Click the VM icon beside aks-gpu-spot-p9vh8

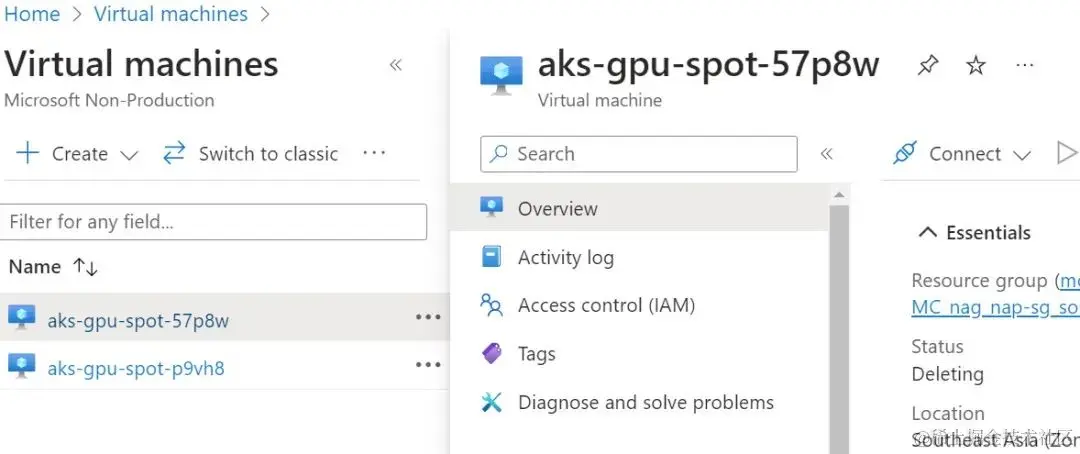(x=22, y=367)
